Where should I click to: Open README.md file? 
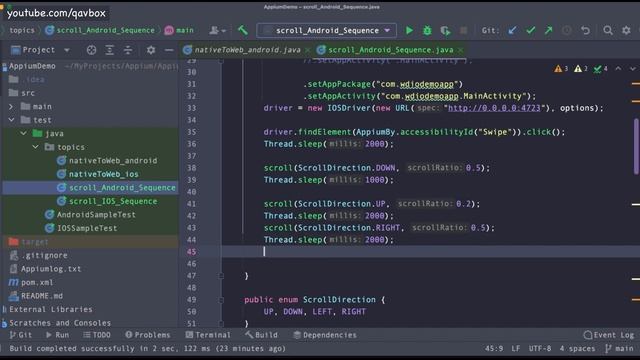pos(42,296)
